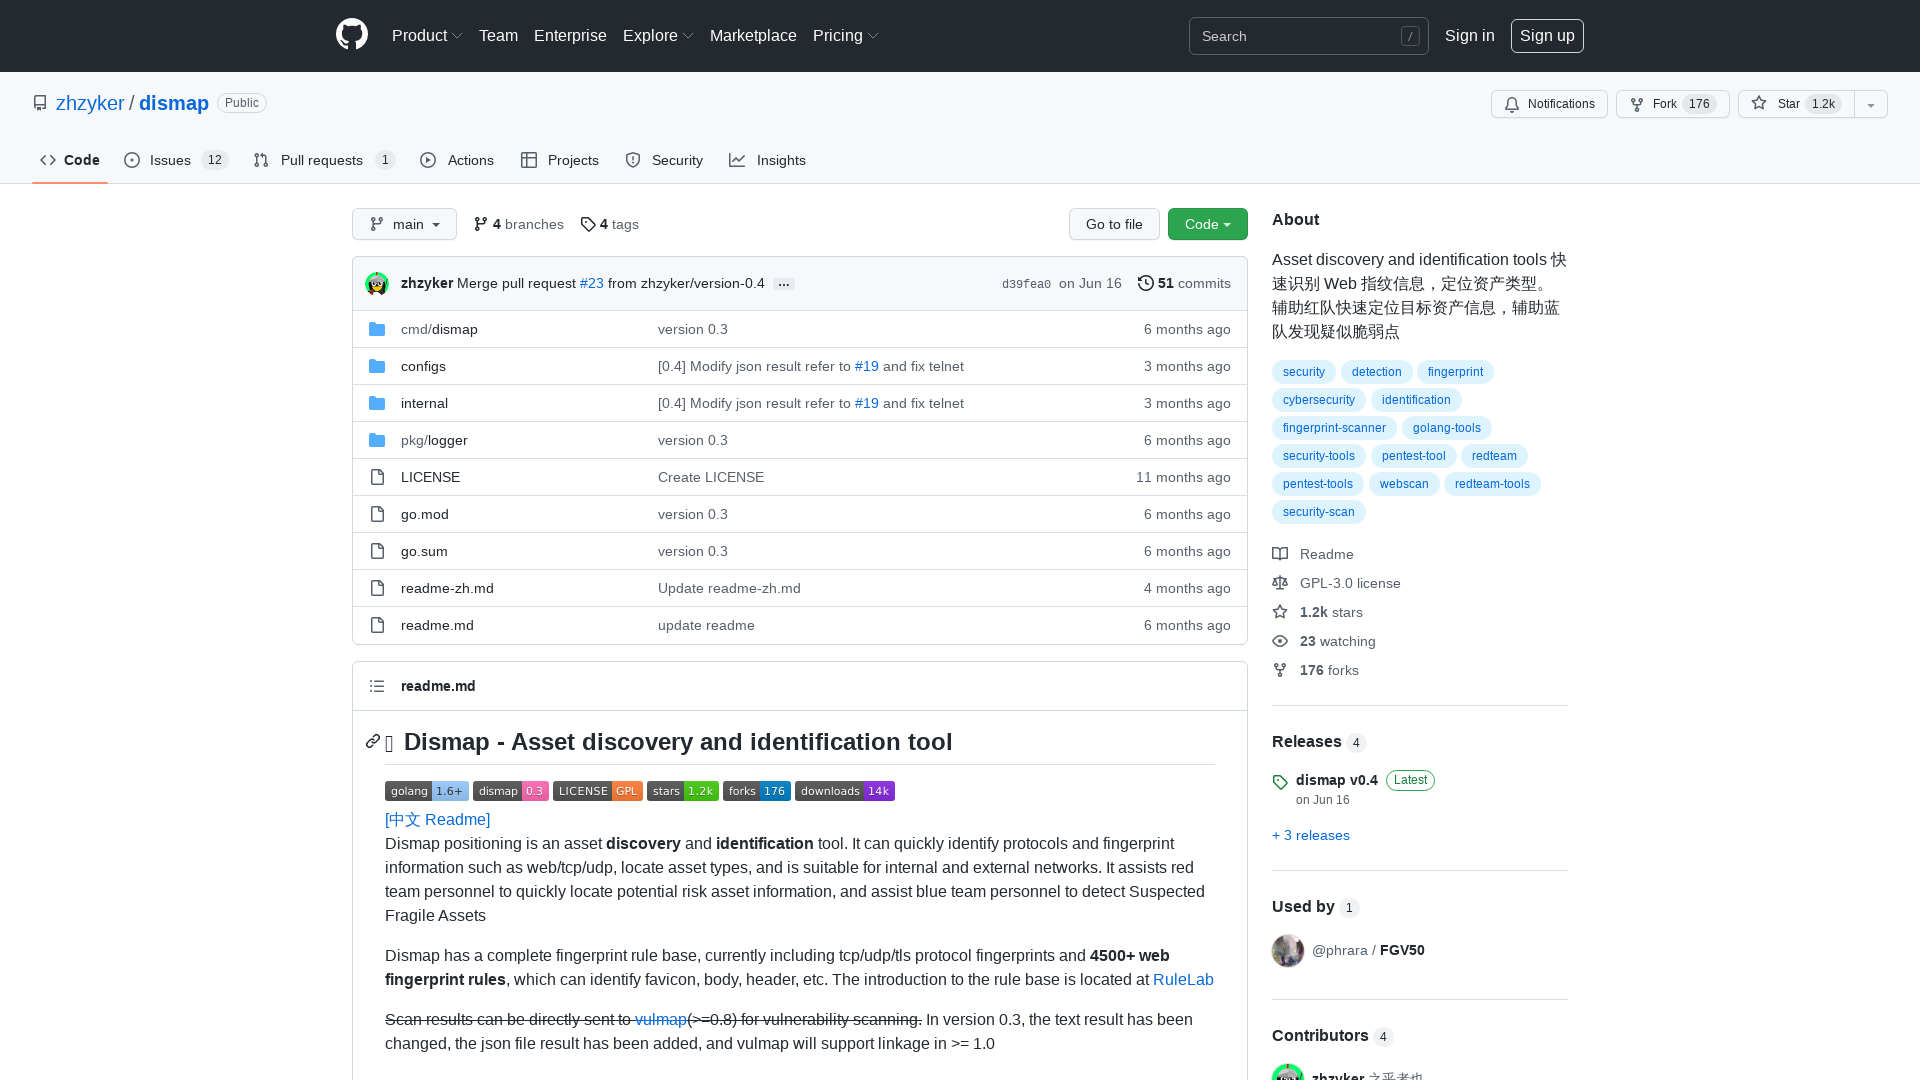
Task: Open pull request #23 link
Action: 592,284
